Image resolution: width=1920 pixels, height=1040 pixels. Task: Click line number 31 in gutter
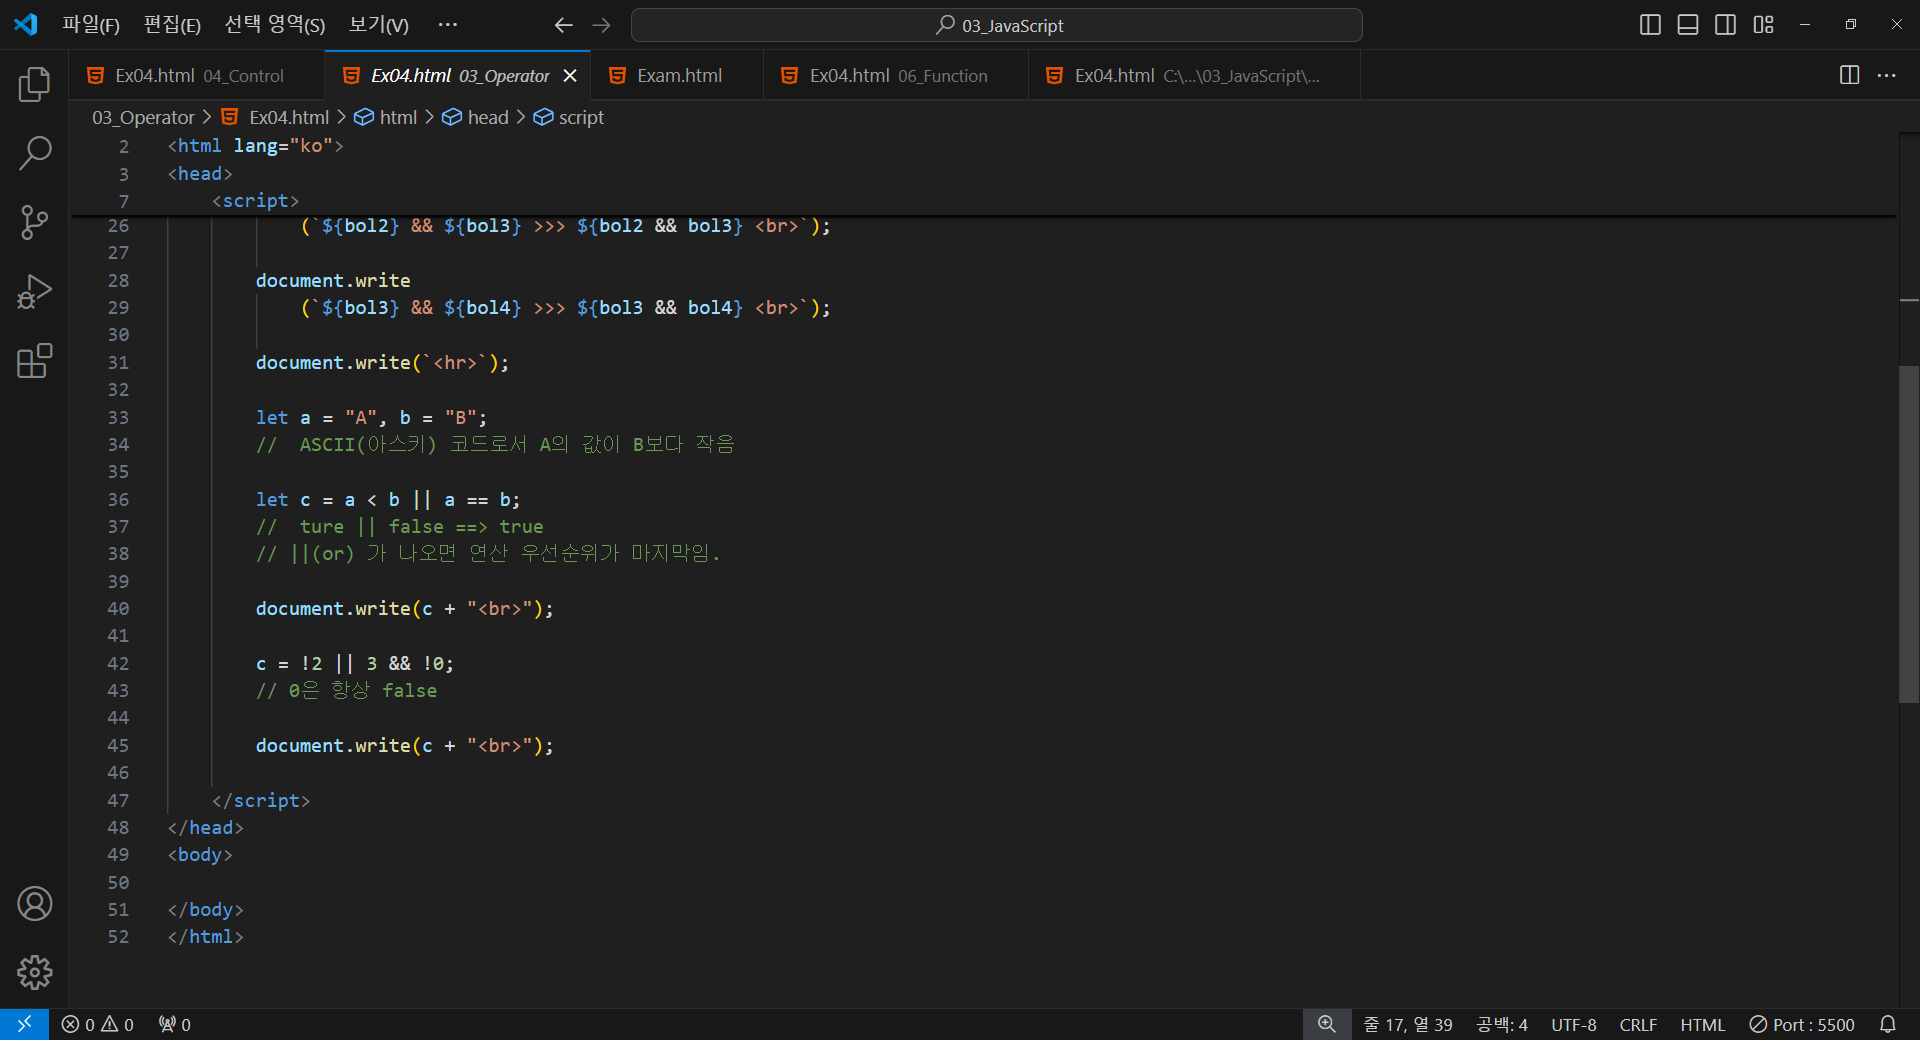coord(118,362)
